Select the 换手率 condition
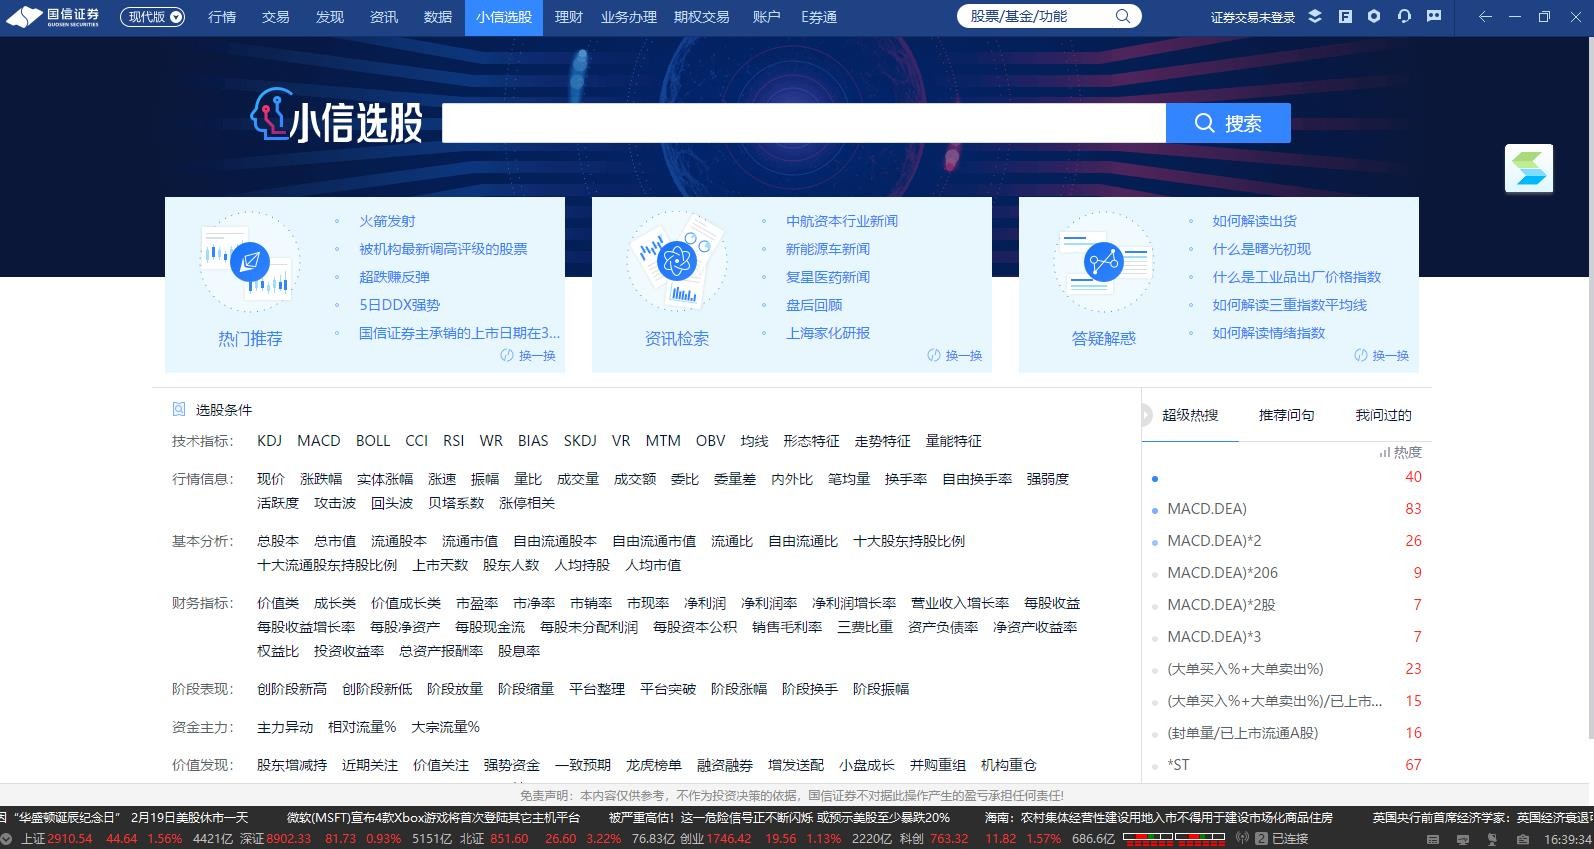 [x=906, y=479]
